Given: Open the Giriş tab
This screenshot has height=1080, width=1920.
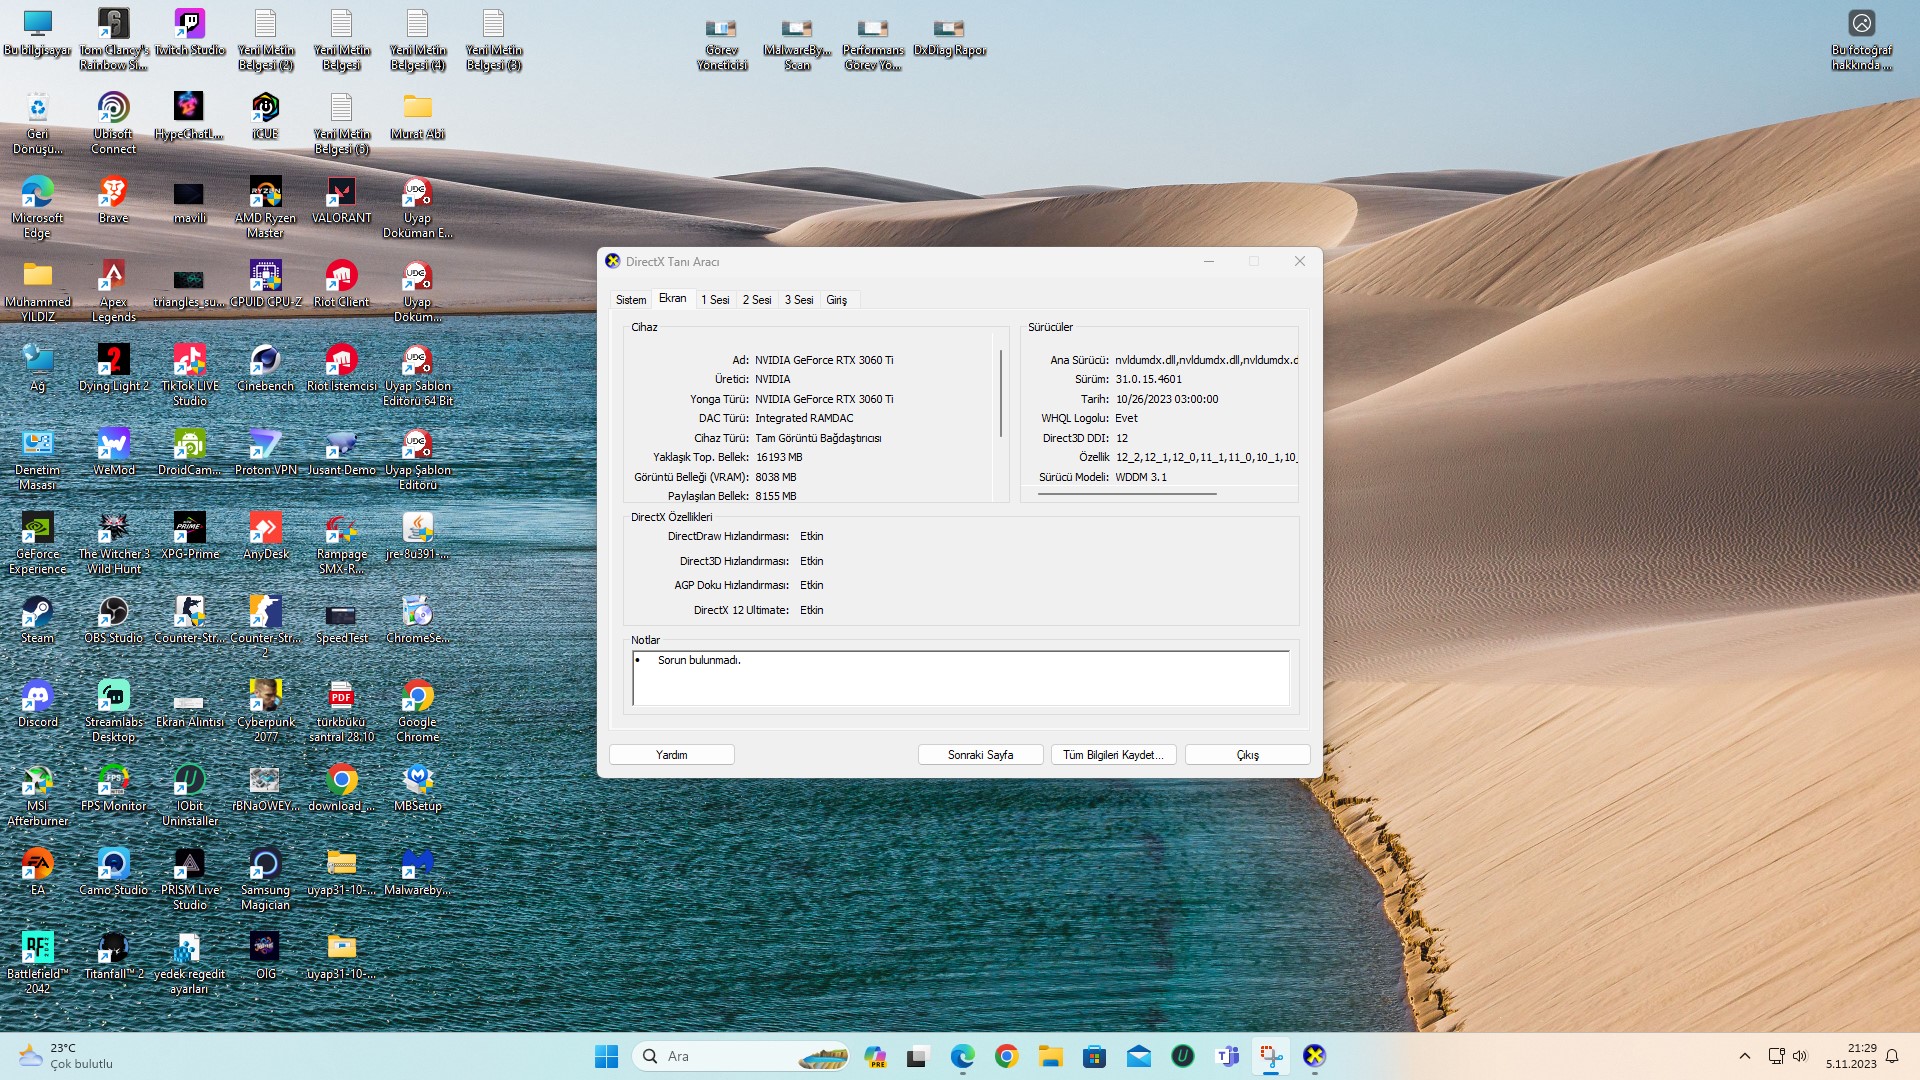Looking at the screenshot, I should pyautogui.click(x=837, y=300).
